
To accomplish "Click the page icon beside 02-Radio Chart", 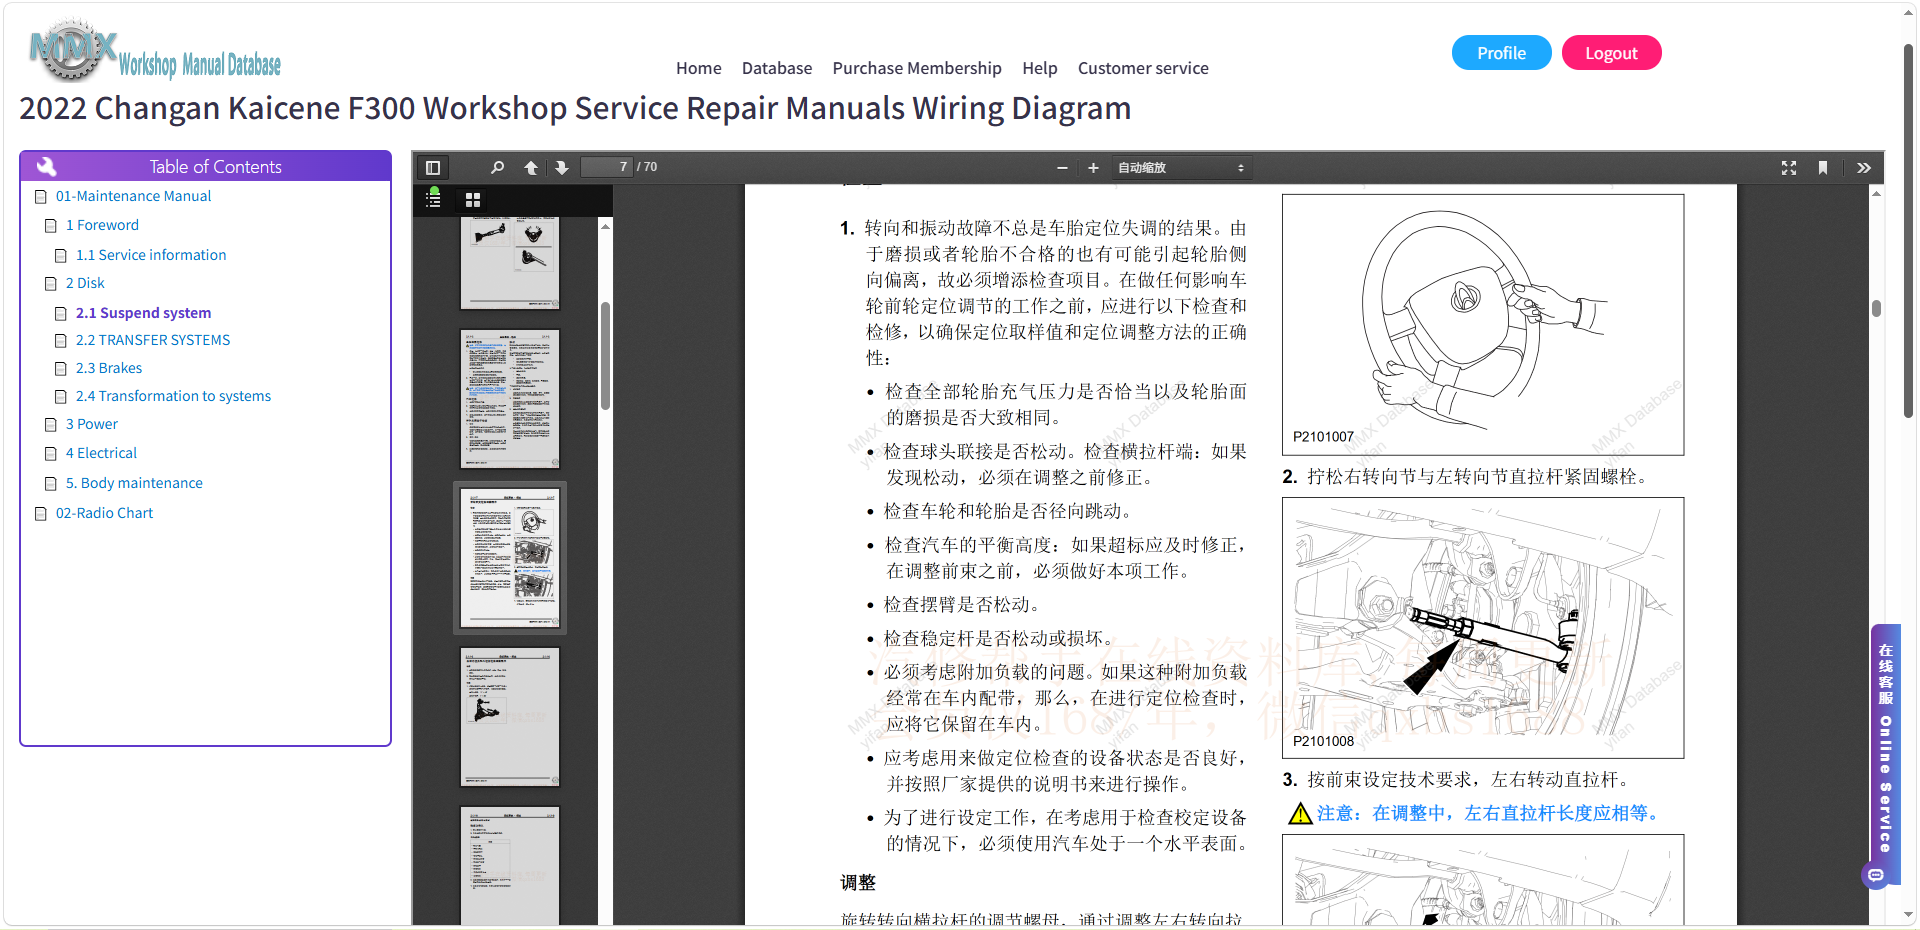I will (41, 514).
